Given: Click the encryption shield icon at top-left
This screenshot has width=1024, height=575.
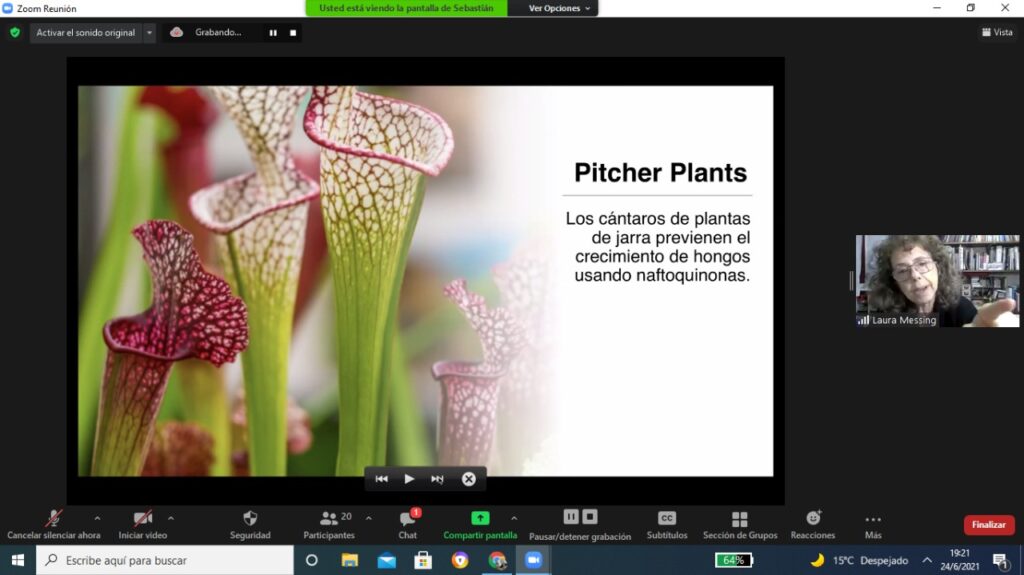Looking at the screenshot, I should (x=15, y=32).
